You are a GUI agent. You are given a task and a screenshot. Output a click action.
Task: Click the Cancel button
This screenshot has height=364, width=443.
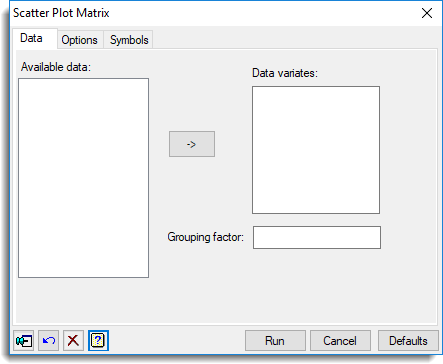(x=340, y=341)
